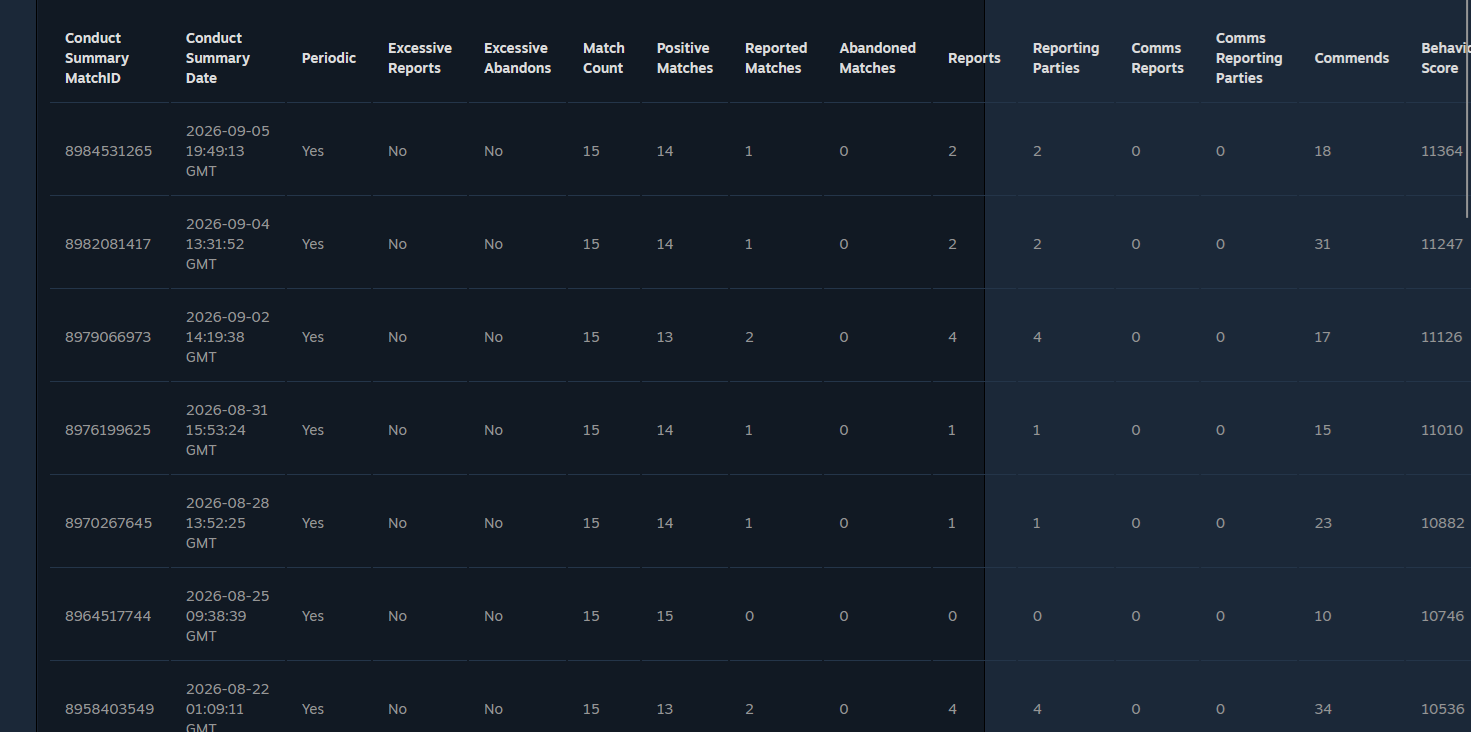Click behavior score 11364

pyautogui.click(x=1442, y=151)
